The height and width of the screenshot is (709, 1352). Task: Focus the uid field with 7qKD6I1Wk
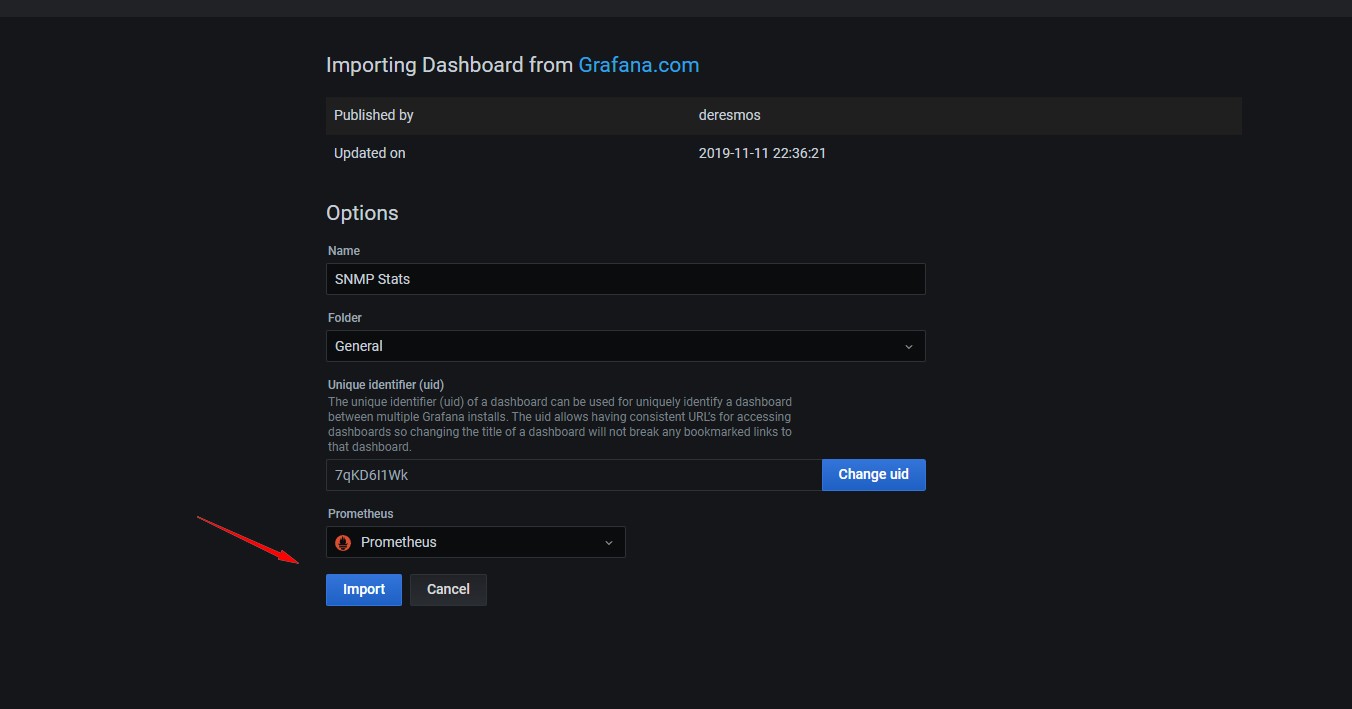point(573,475)
